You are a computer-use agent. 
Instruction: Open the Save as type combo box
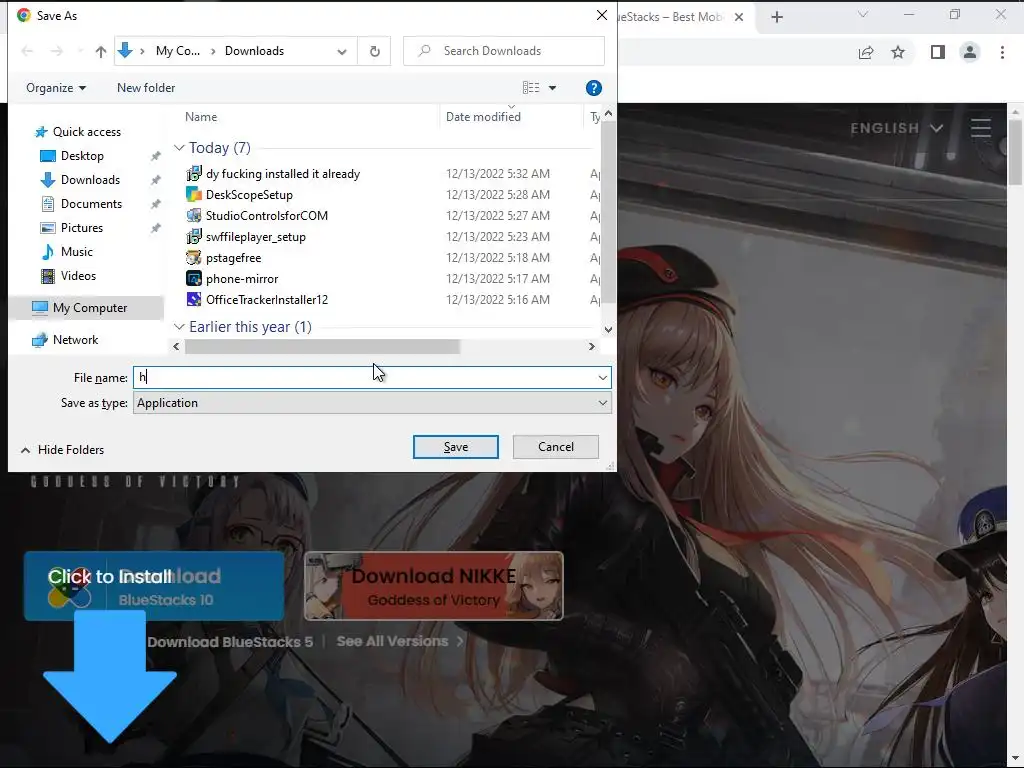coord(372,403)
